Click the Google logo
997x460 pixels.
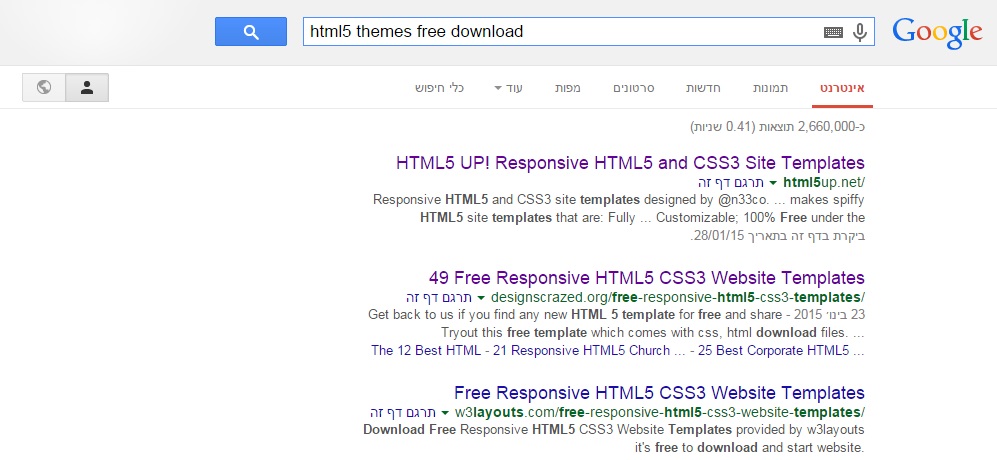coord(937,32)
